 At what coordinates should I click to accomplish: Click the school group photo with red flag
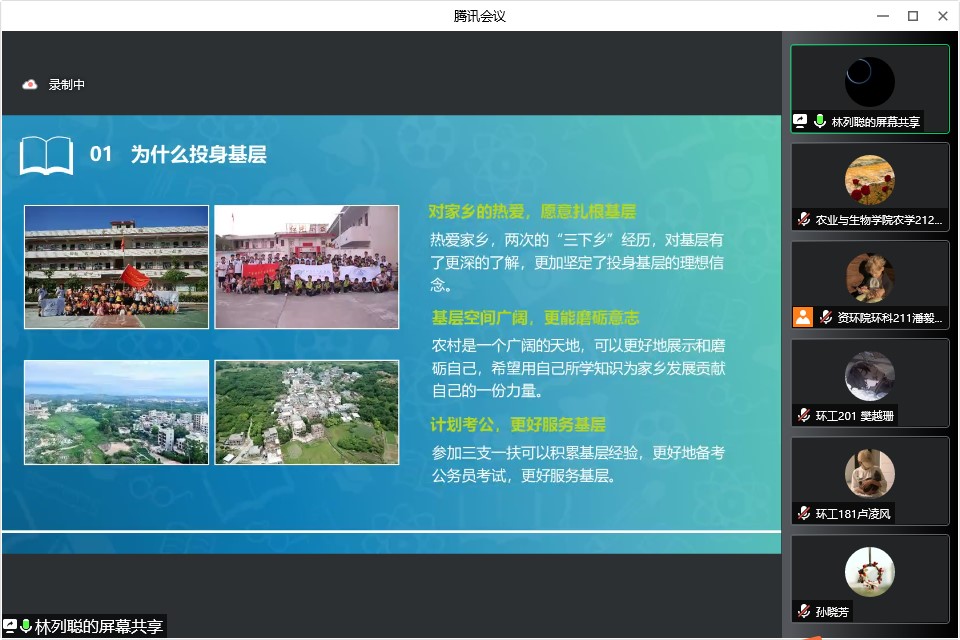tap(116, 267)
